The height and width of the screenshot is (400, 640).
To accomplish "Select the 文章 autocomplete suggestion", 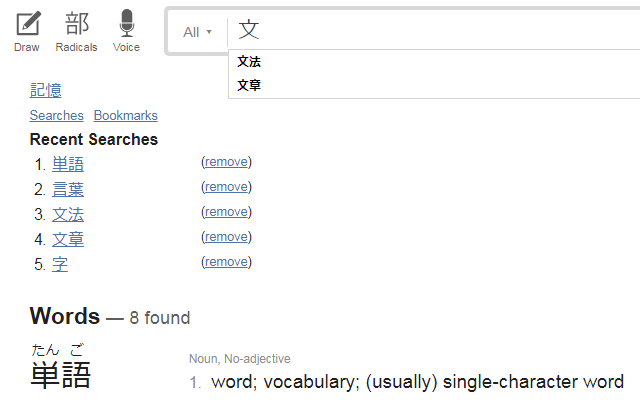I will 434,85.
